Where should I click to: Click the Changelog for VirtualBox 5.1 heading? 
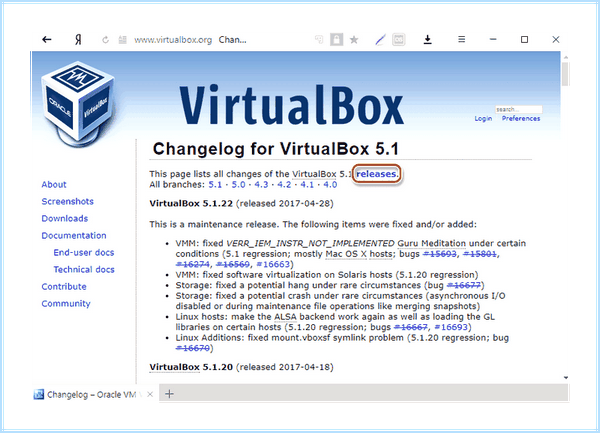[276, 149]
